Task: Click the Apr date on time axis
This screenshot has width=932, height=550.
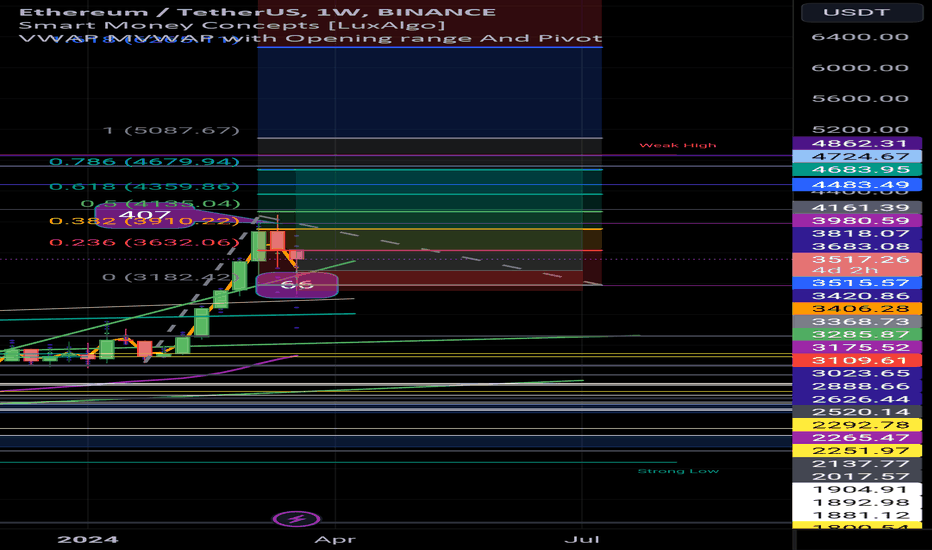Action: pos(335,539)
